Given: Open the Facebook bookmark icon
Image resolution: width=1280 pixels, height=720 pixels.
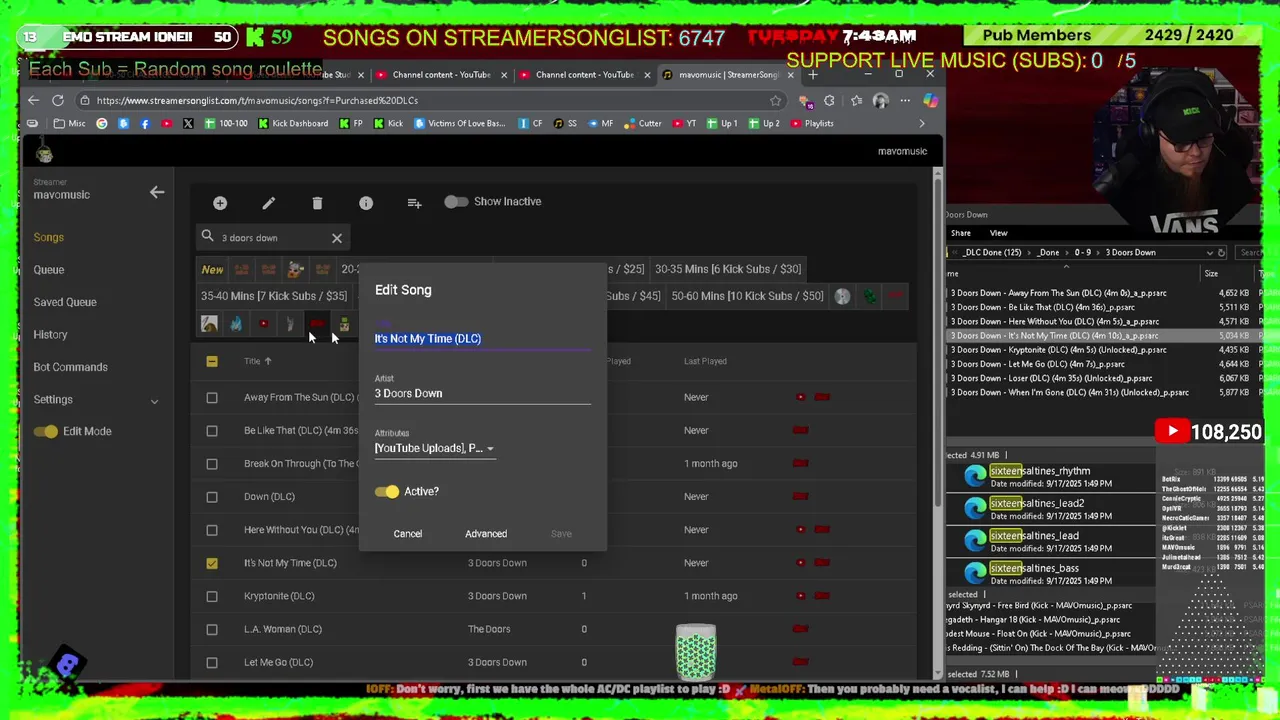Looking at the screenshot, I should click(x=145, y=123).
